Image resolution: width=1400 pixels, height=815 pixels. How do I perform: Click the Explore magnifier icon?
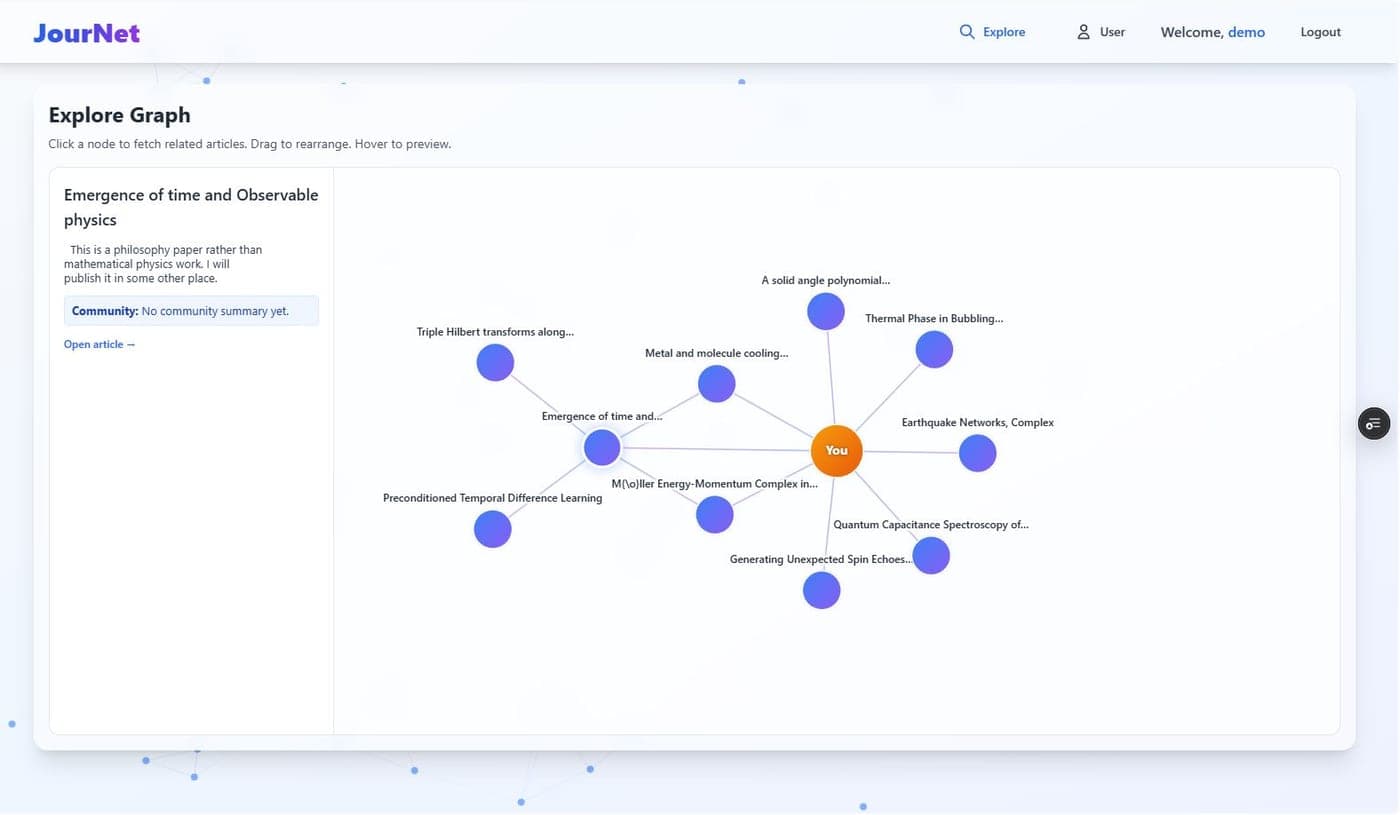(967, 32)
